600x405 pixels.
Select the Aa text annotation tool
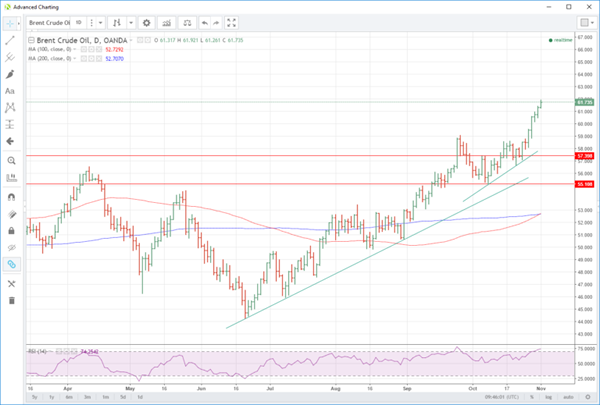click(x=10, y=90)
